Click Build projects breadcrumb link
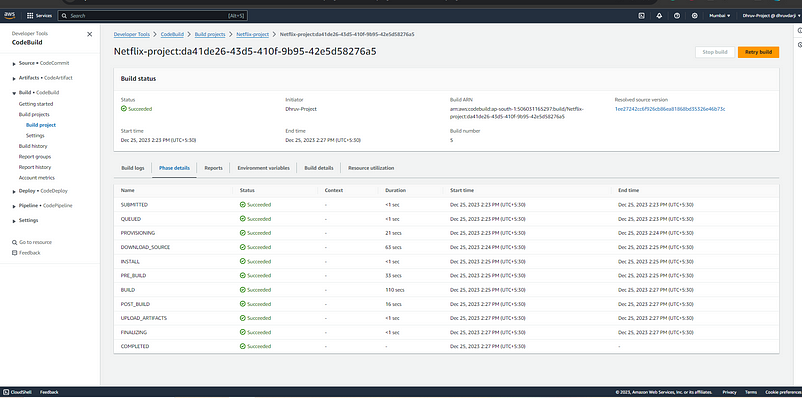Image resolution: width=802 pixels, height=398 pixels. coord(210,34)
